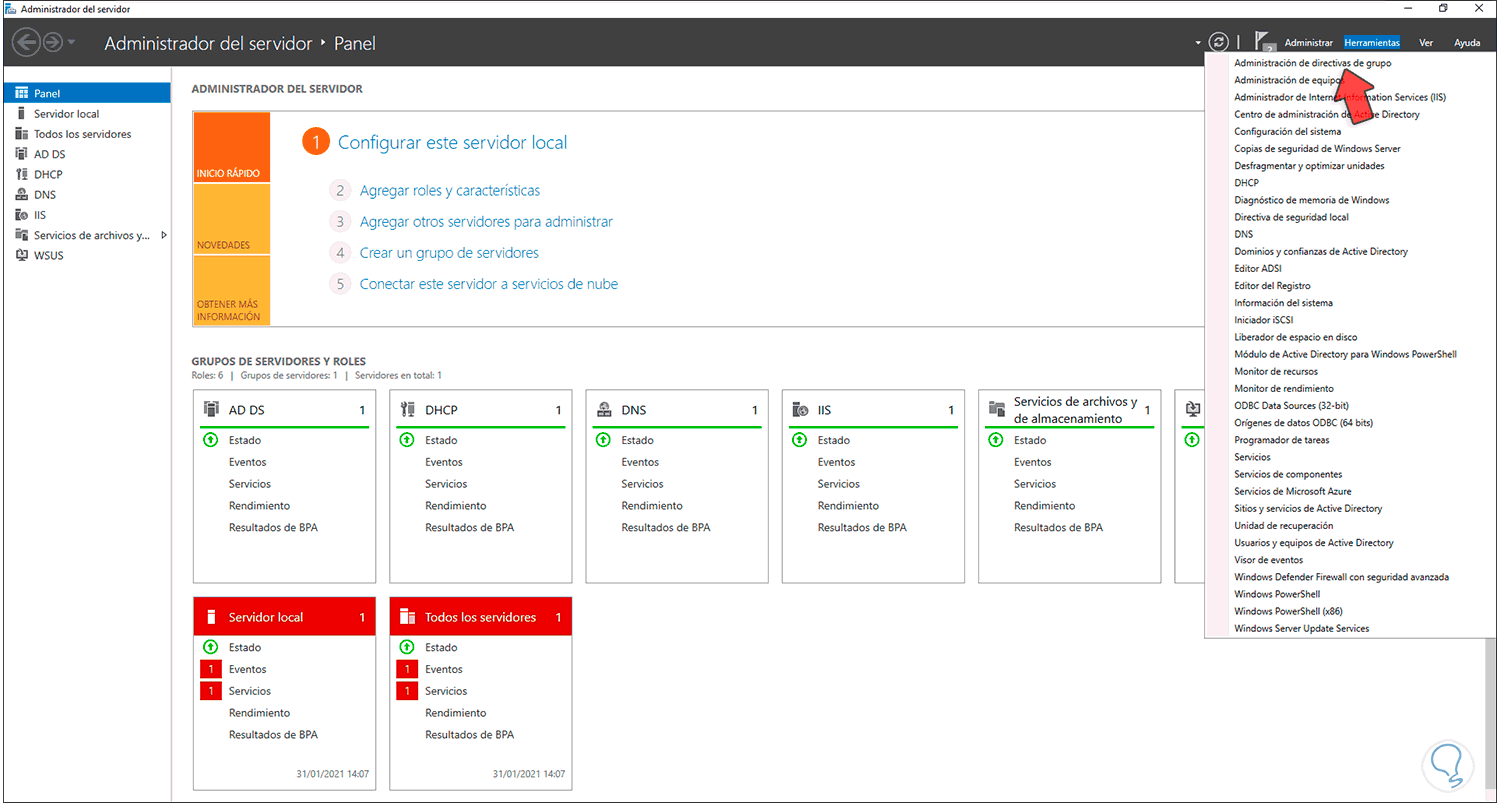The height and width of the screenshot is (803, 1500).
Task: Click the Panel icon in sidebar
Action: [22, 93]
